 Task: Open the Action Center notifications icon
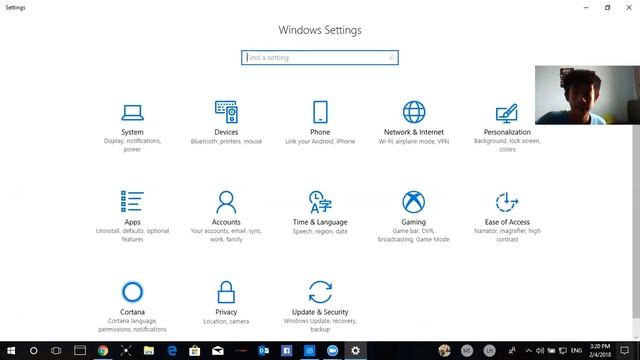(624, 351)
